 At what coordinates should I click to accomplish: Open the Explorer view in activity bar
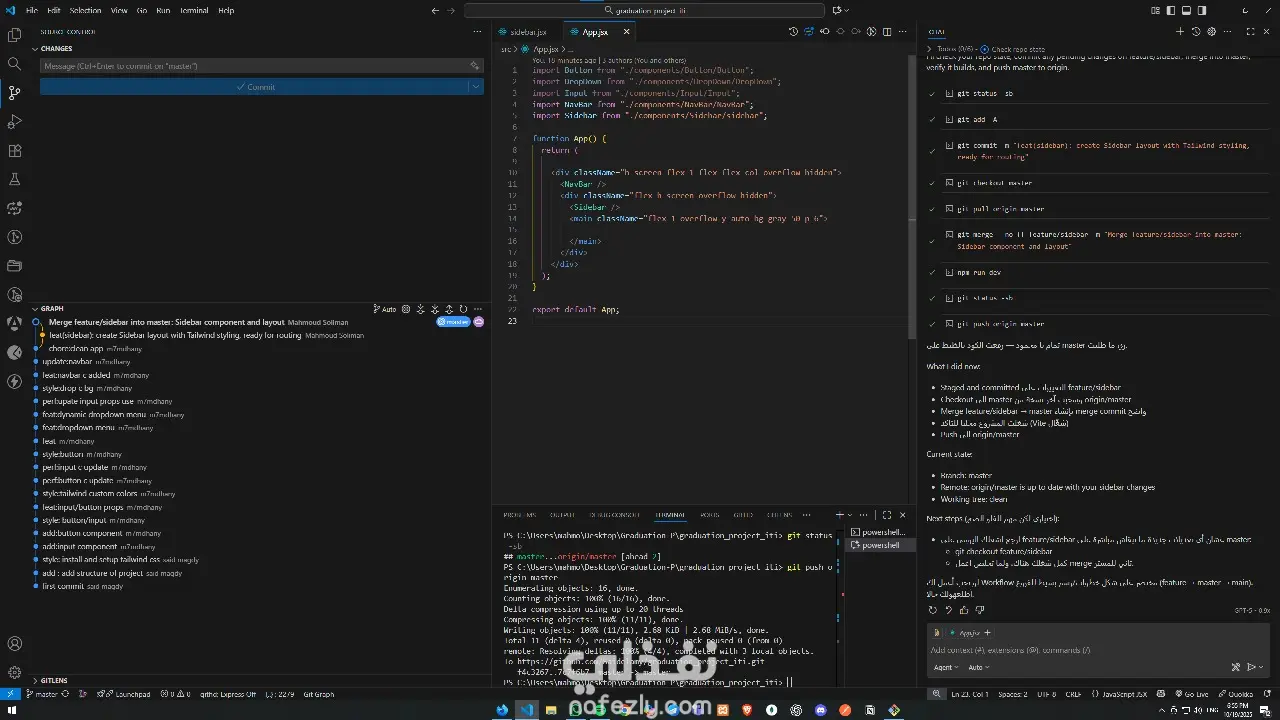(x=14, y=35)
